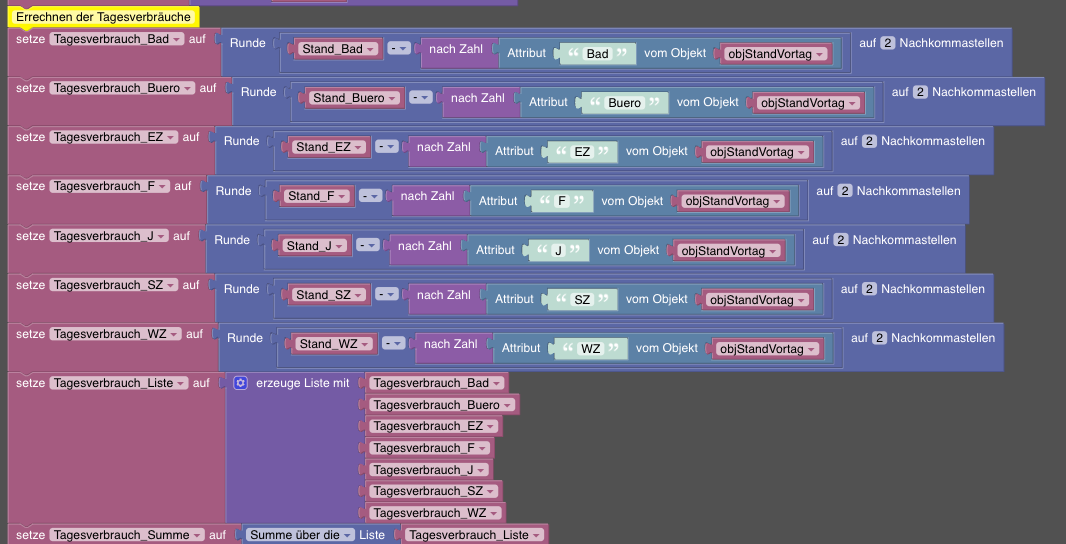The width and height of the screenshot is (1066, 544).
Task: Open 'Summe über die' list operation dropdown
Action: point(300,535)
